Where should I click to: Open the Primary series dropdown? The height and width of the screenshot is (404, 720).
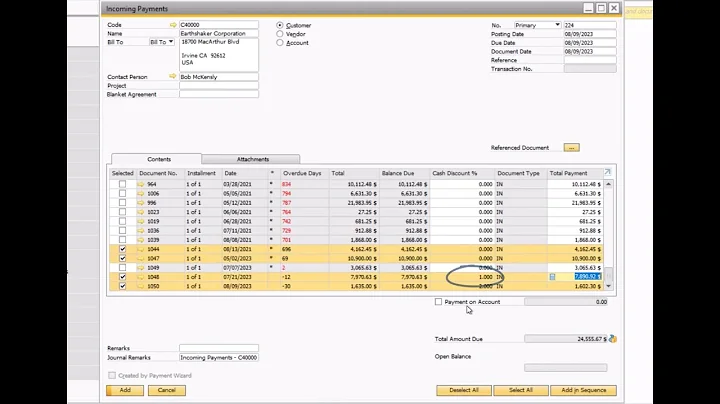pyautogui.click(x=537, y=25)
